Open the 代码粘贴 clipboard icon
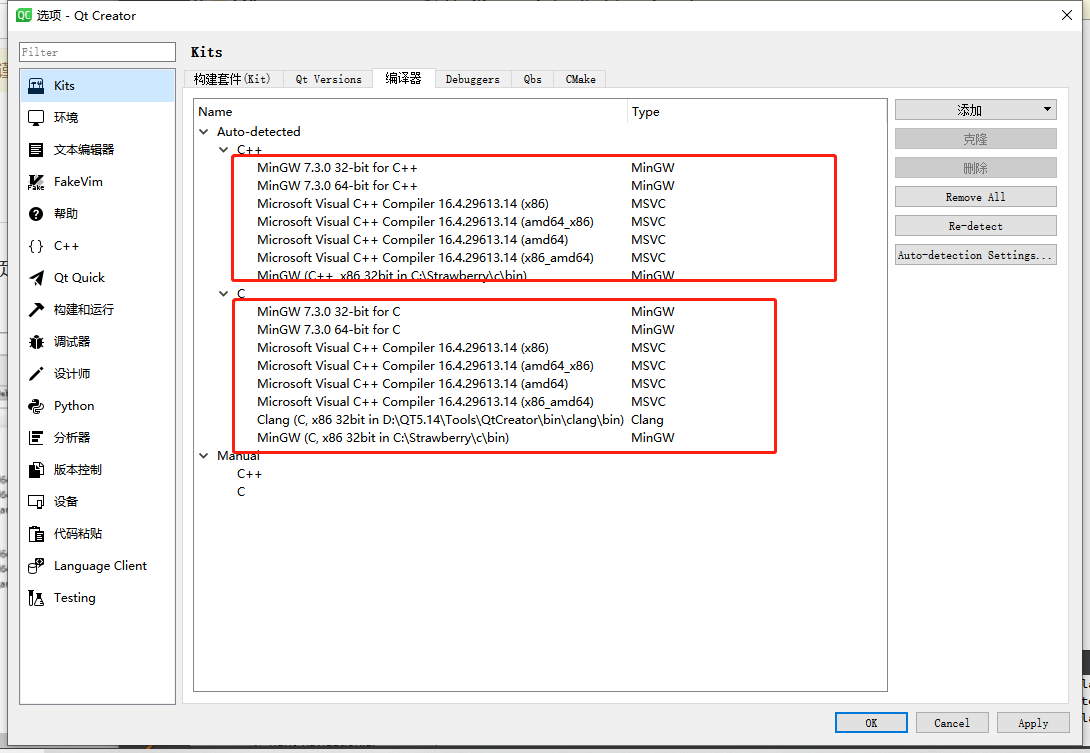1090x753 pixels. [x=36, y=533]
